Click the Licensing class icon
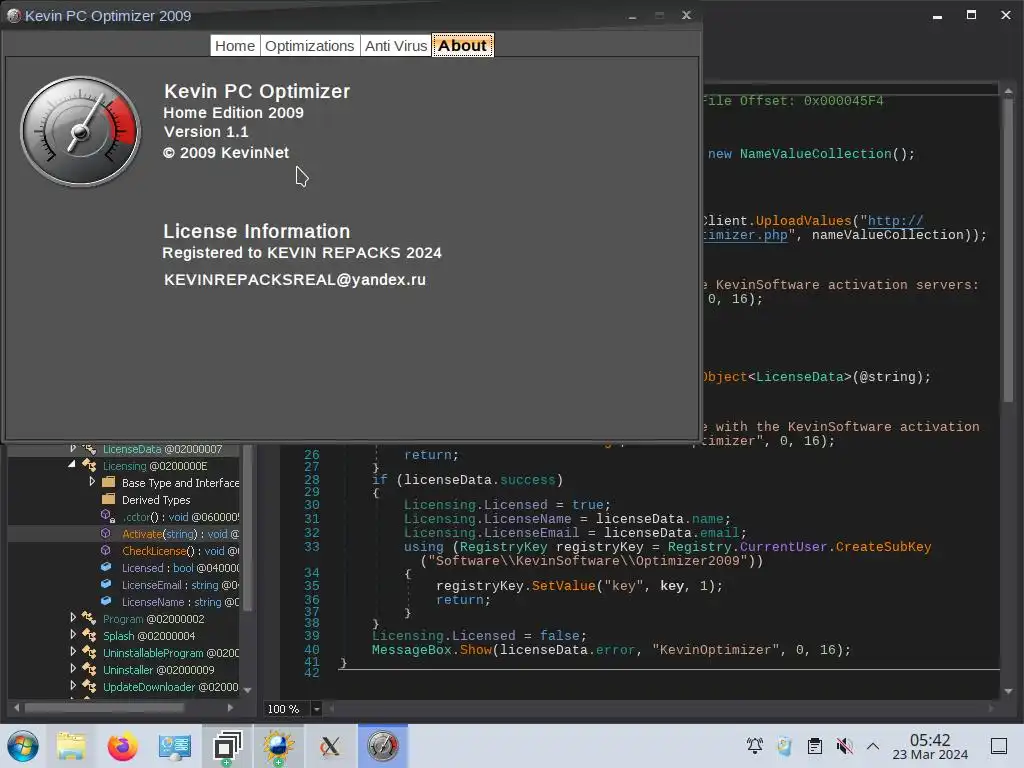This screenshot has width=1024, height=768. coord(89,466)
